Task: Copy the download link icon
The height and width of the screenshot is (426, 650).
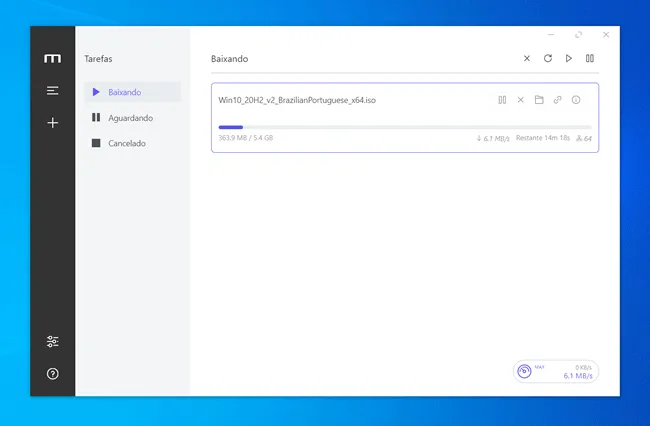Action: coord(558,100)
